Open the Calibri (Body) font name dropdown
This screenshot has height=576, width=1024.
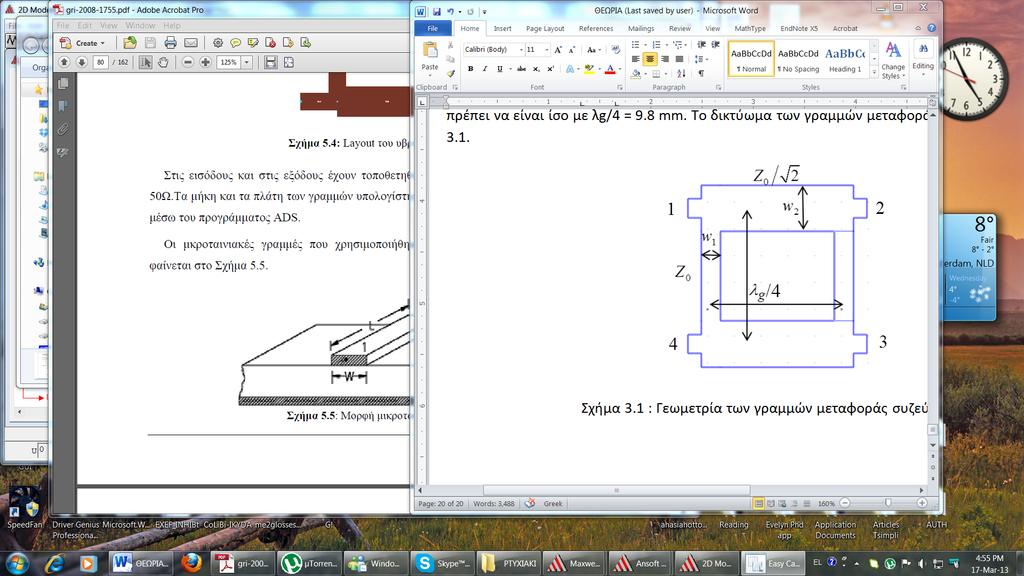click(x=521, y=50)
